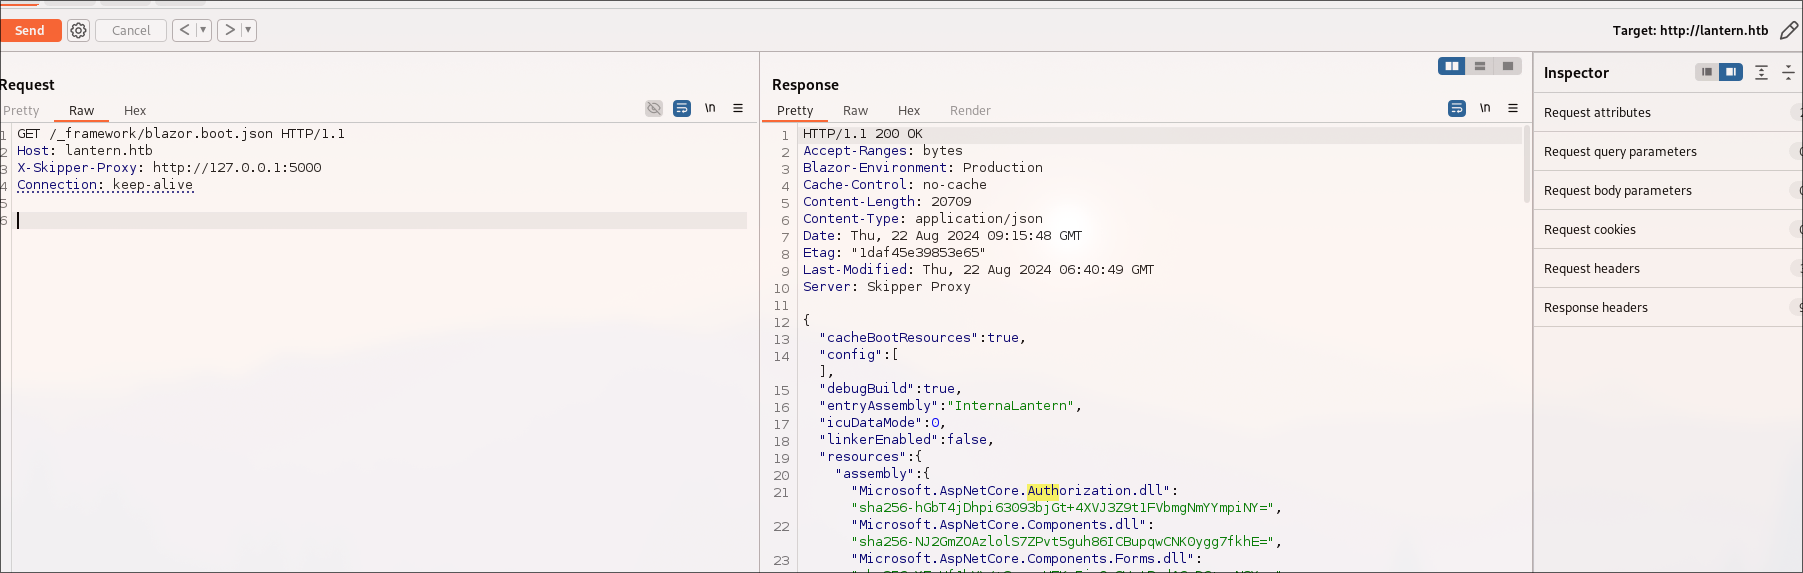Open the forward history dropdown arrow
Screen dimensions: 1803x573
(x=248, y=31)
